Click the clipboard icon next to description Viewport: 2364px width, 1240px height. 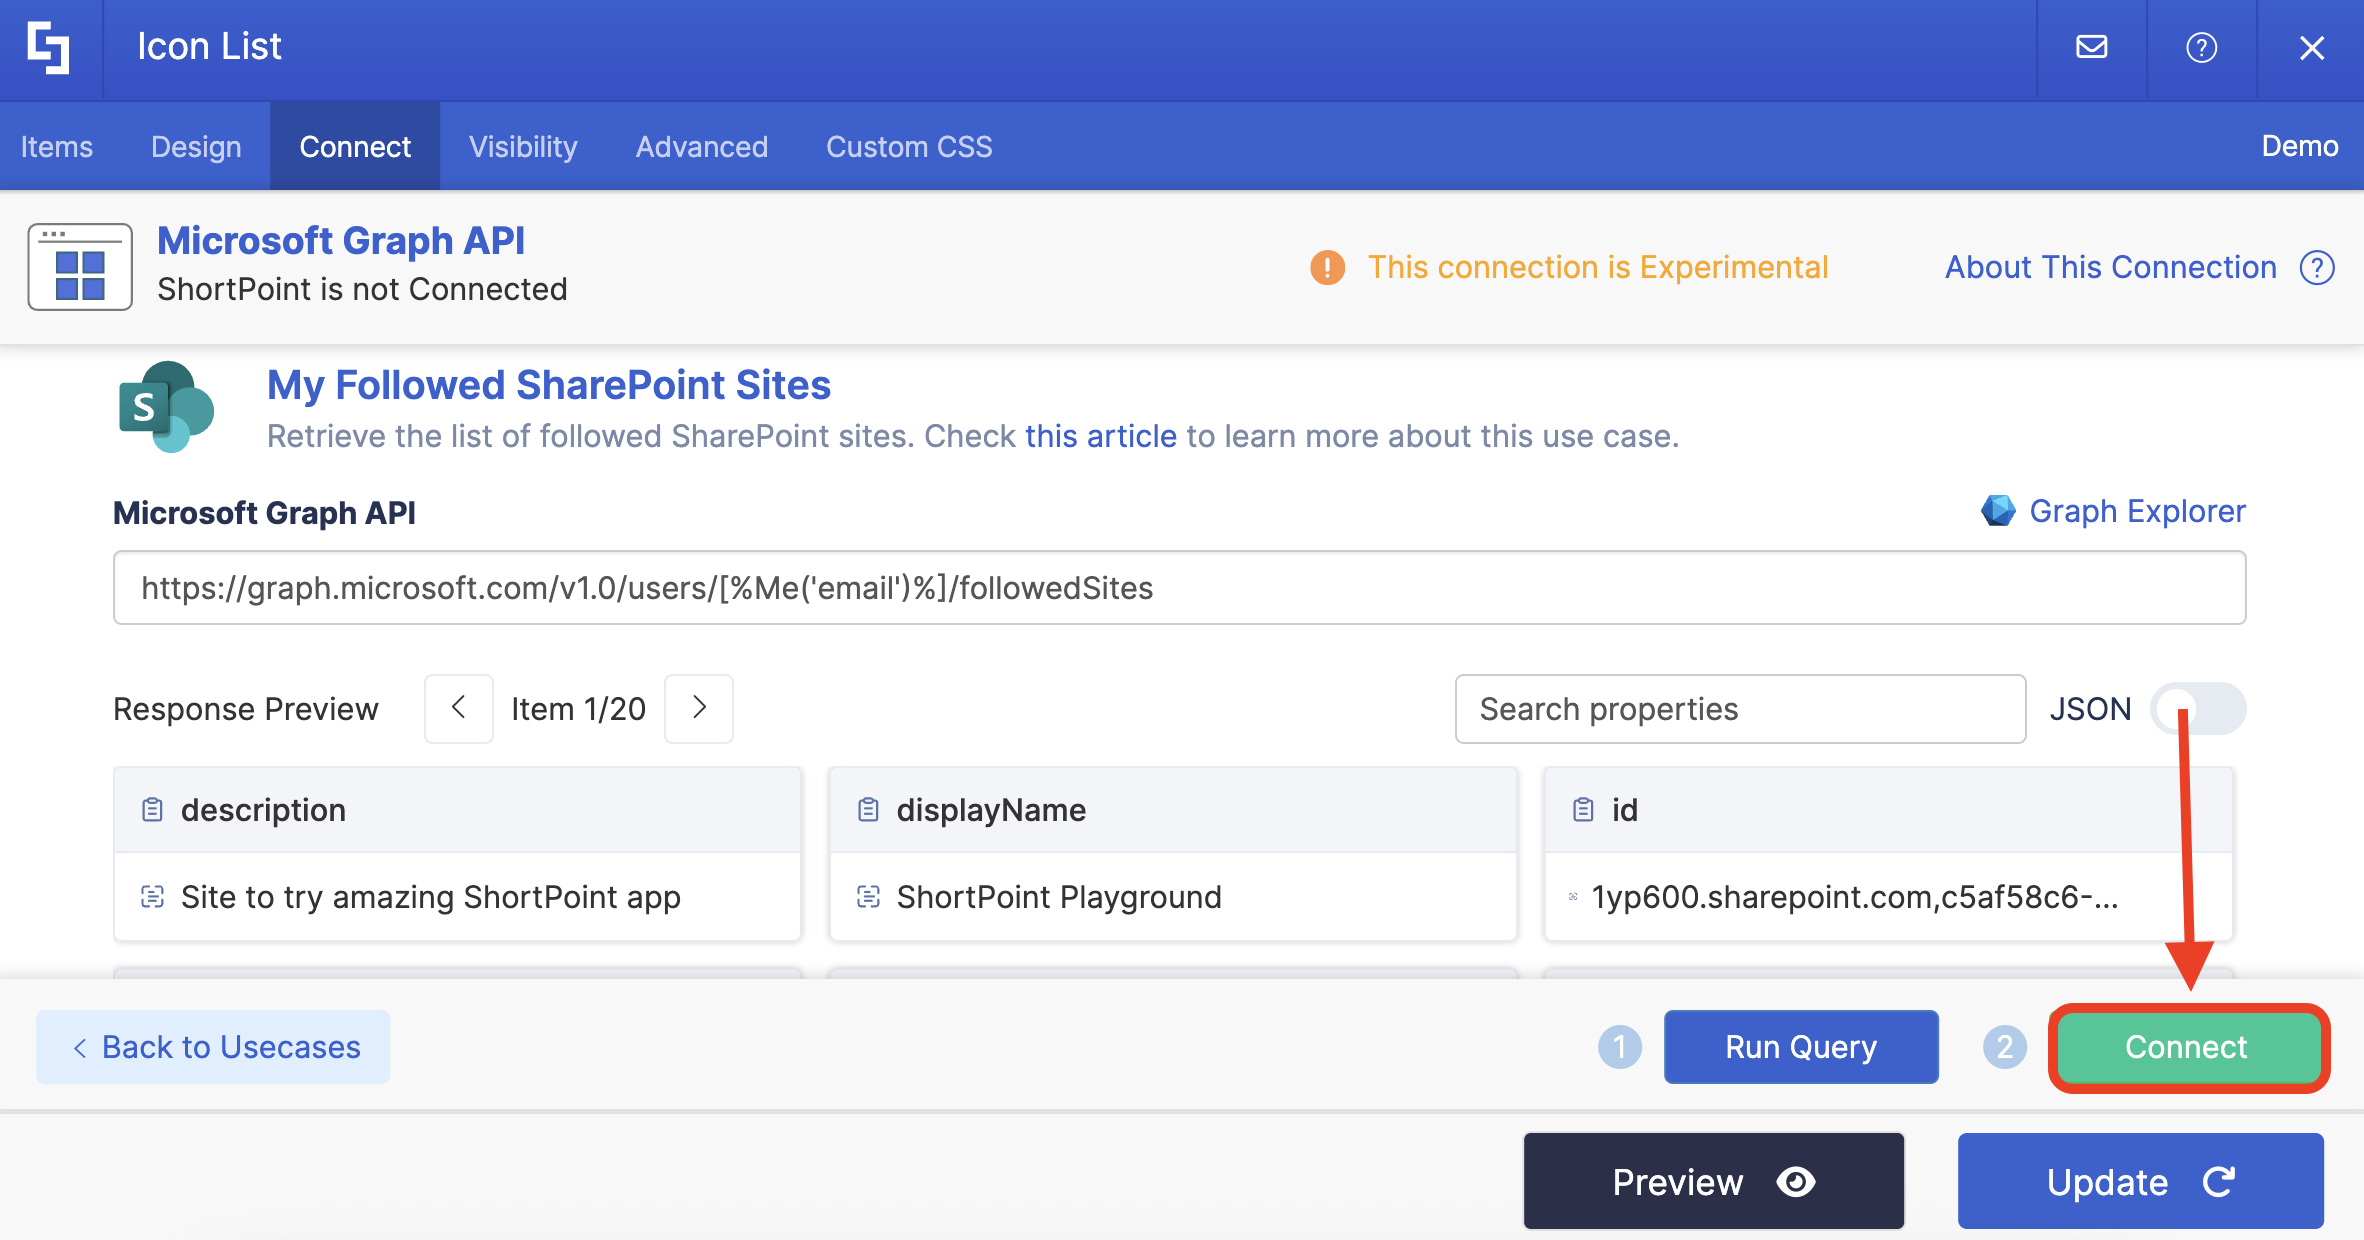152,809
